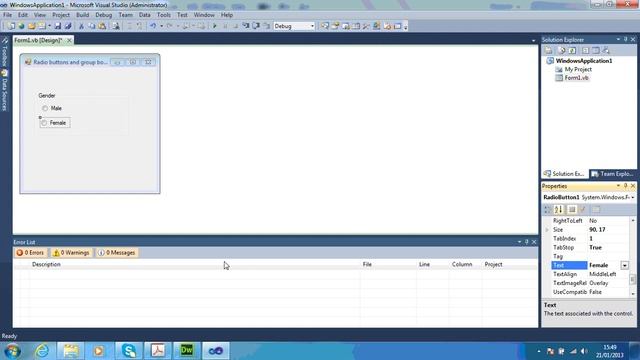Click the Open File folder icon in toolbar

click(31, 26)
